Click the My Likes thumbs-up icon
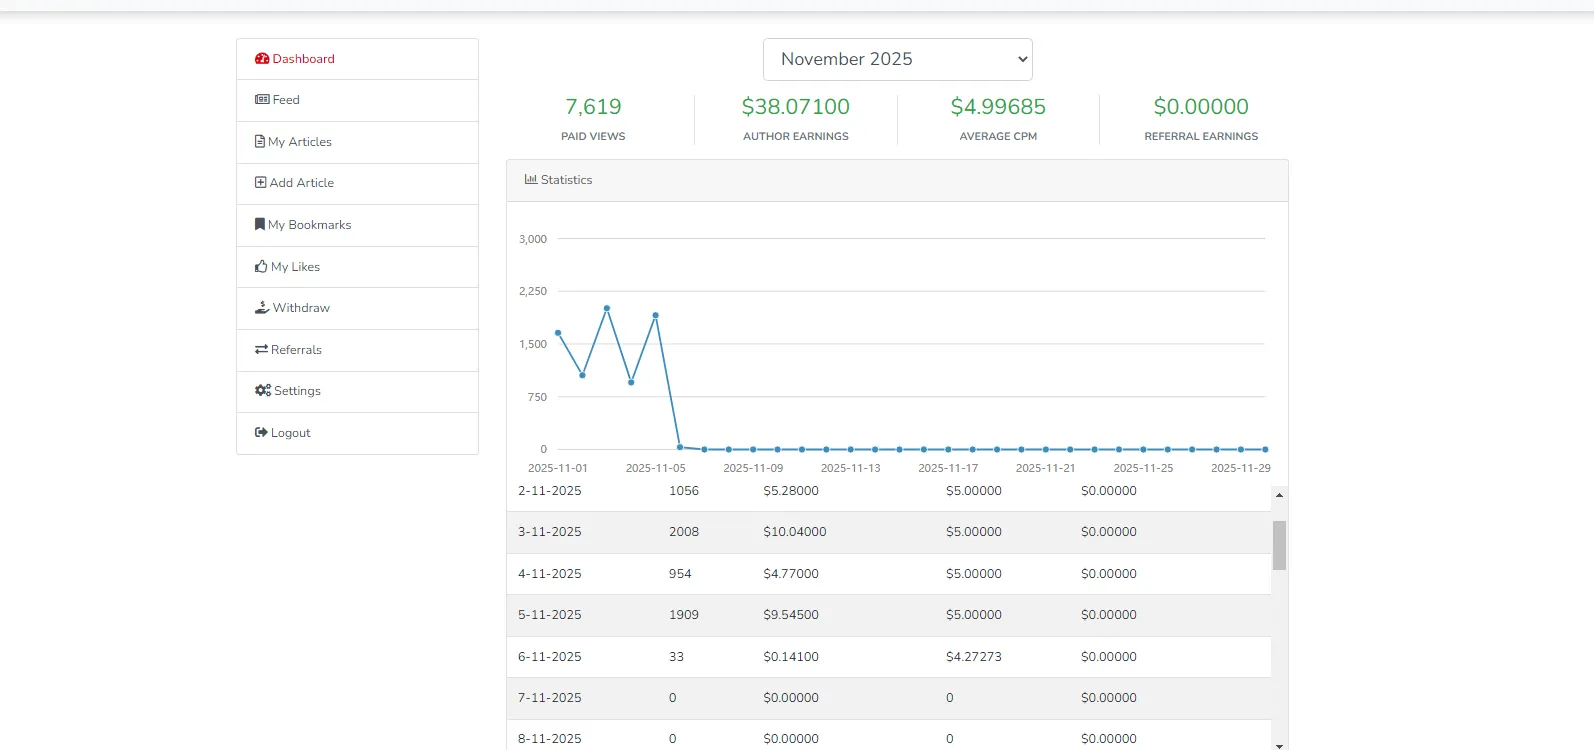Viewport: 1594px width, 750px height. coord(261,267)
